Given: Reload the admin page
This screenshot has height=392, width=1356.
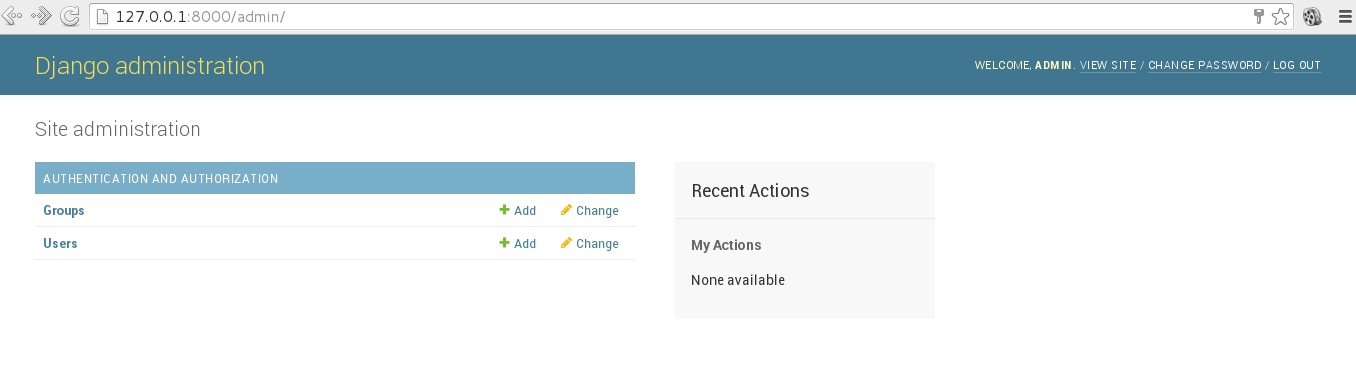Looking at the screenshot, I should [x=70, y=16].
